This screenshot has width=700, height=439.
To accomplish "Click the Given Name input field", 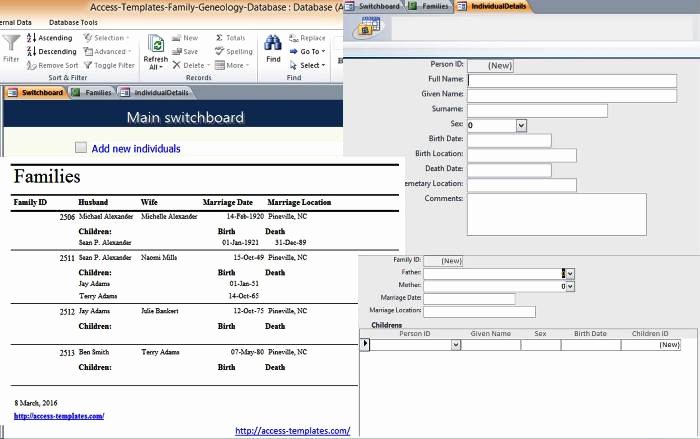I will [572, 96].
